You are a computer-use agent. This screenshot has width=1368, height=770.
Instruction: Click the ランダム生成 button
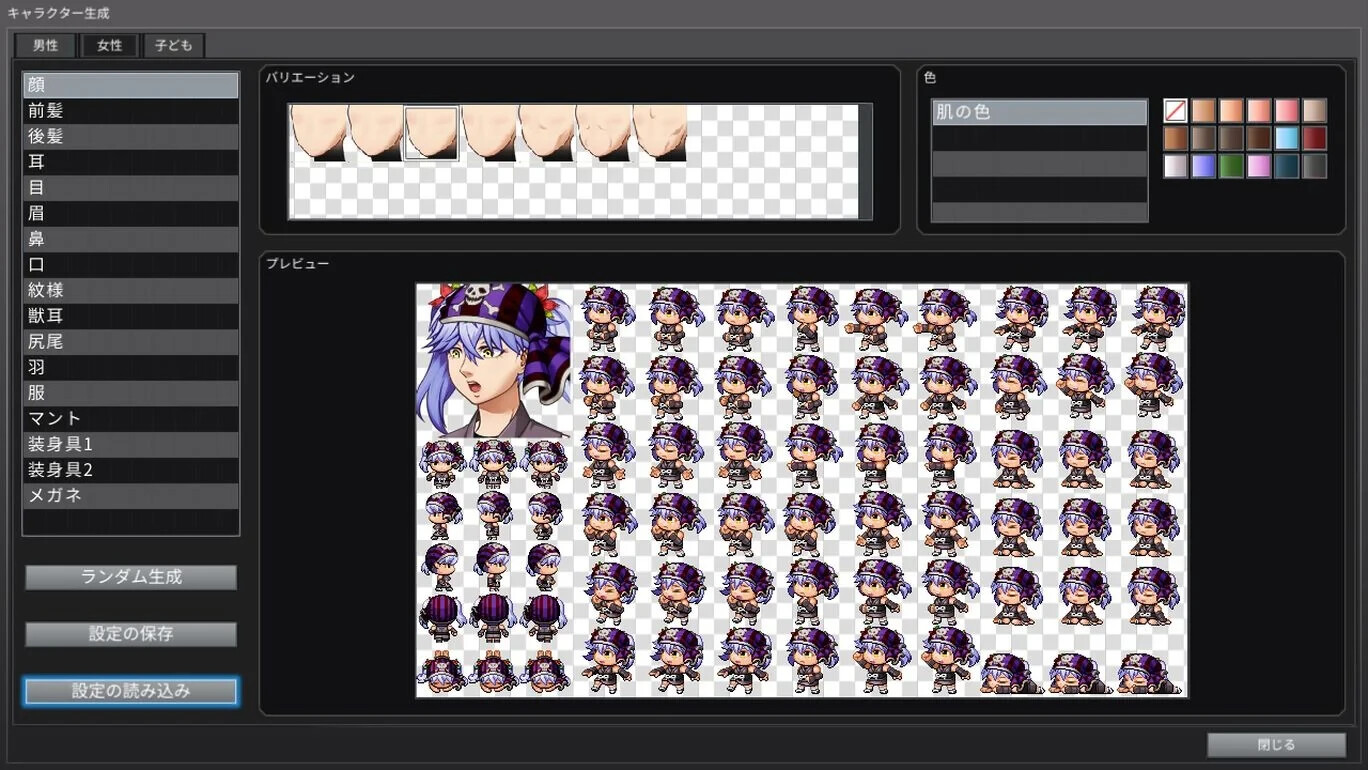tap(131, 577)
